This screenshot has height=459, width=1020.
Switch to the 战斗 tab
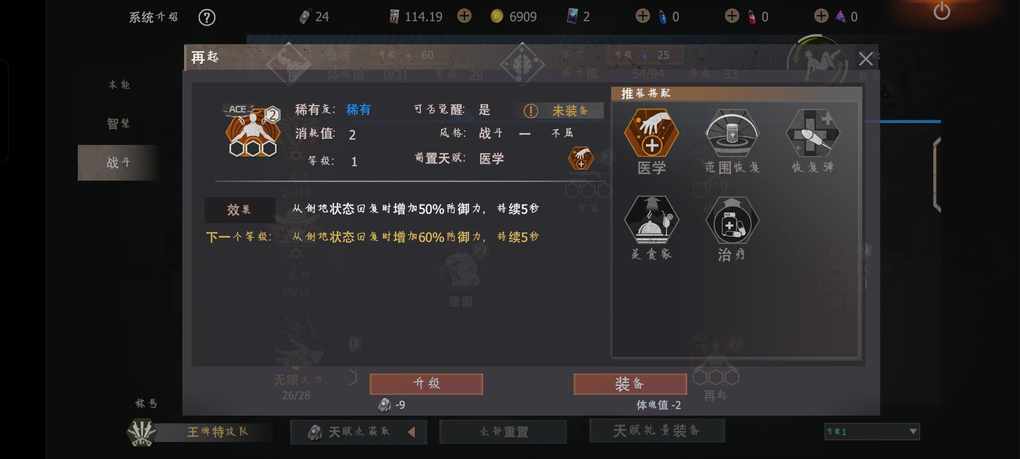click(118, 163)
